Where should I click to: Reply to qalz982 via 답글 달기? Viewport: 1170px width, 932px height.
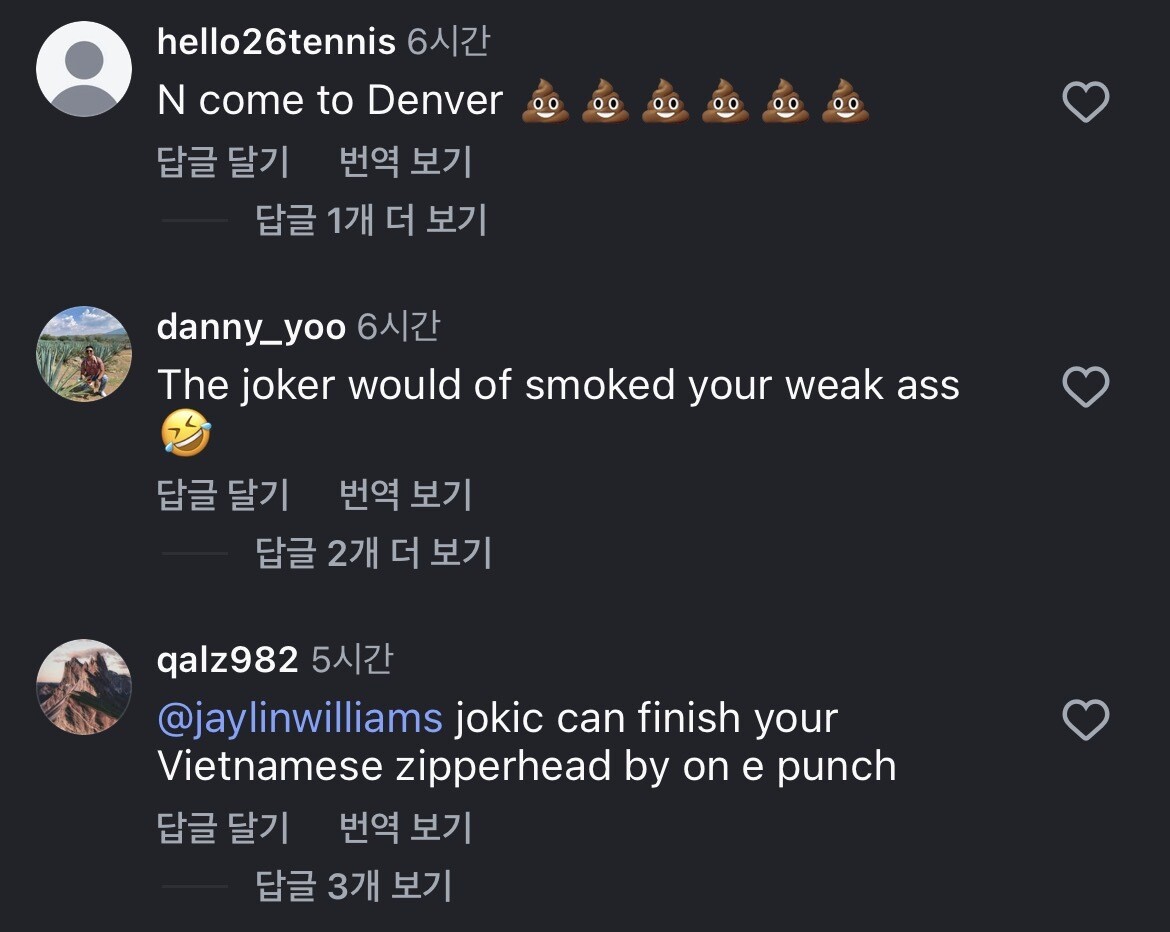point(223,828)
